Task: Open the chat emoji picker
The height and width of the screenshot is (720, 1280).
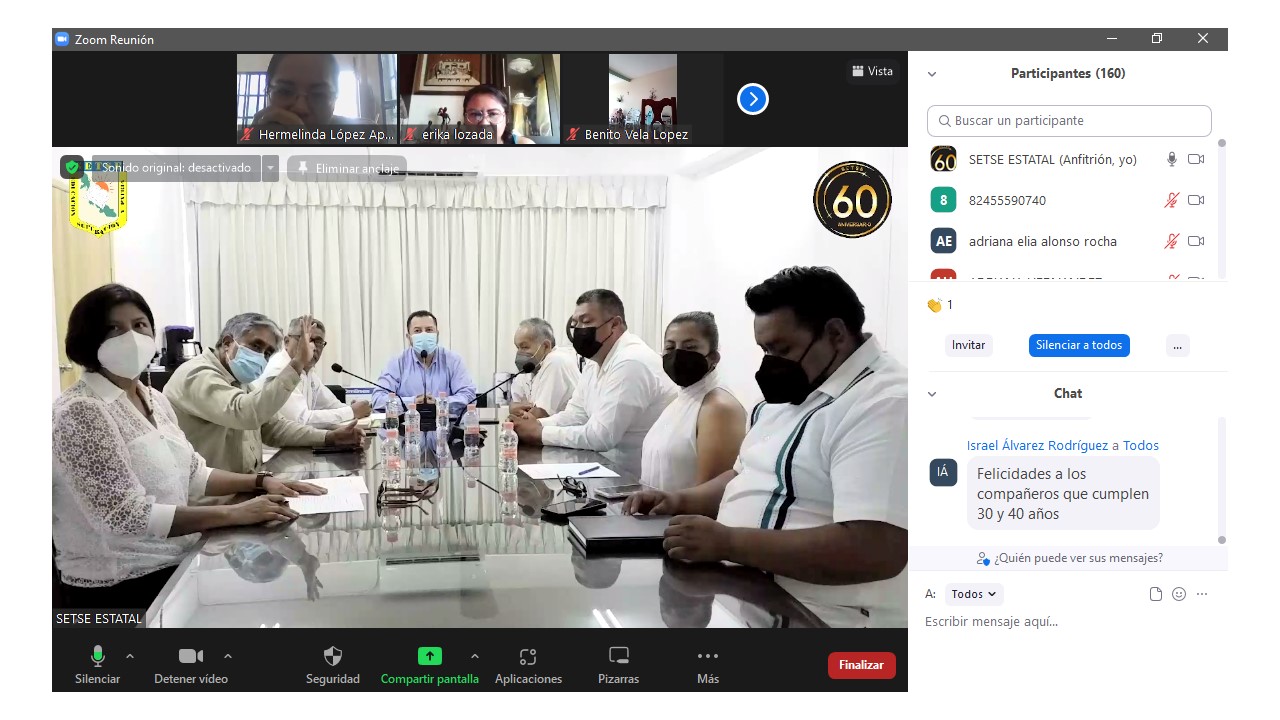Action: pos(1179,594)
